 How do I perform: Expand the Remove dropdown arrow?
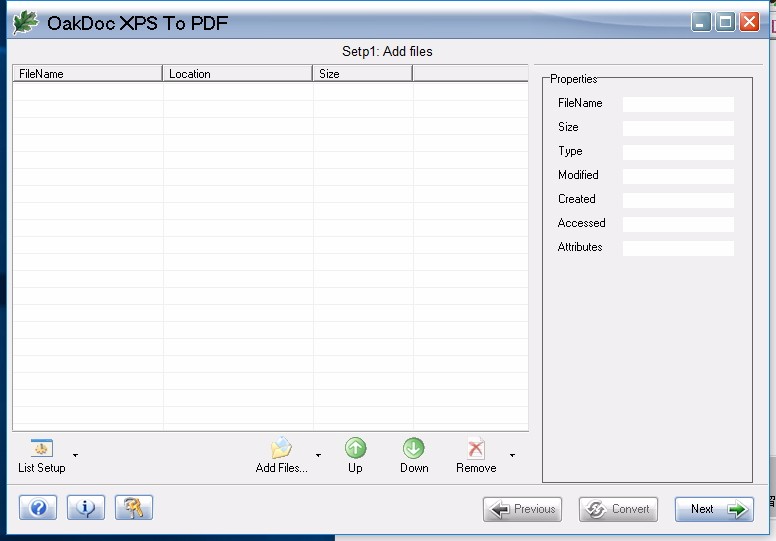[x=512, y=455]
